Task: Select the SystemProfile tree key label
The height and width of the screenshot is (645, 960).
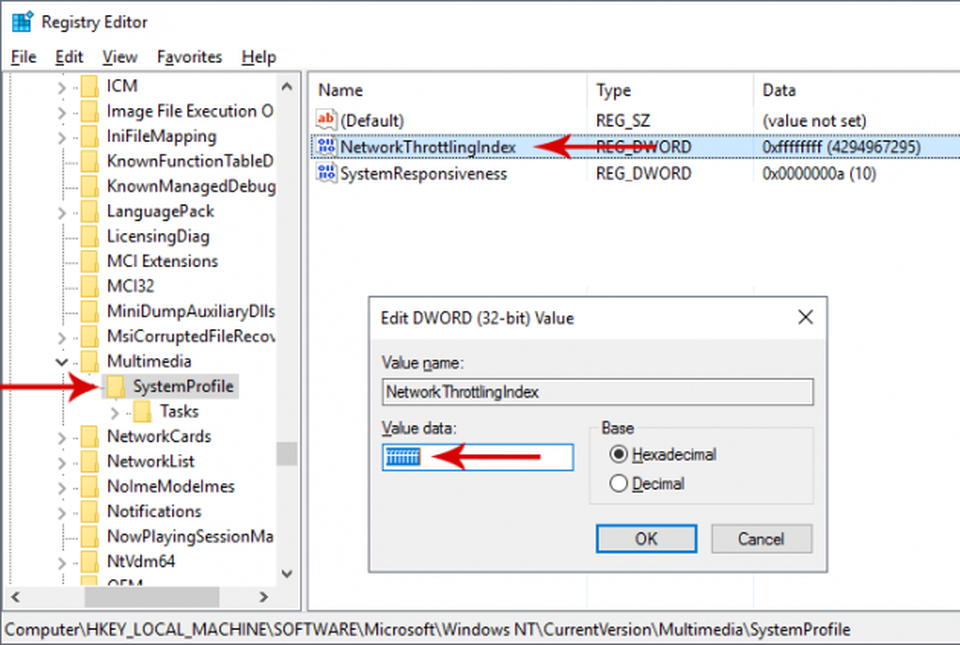Action: click(183, 387)
